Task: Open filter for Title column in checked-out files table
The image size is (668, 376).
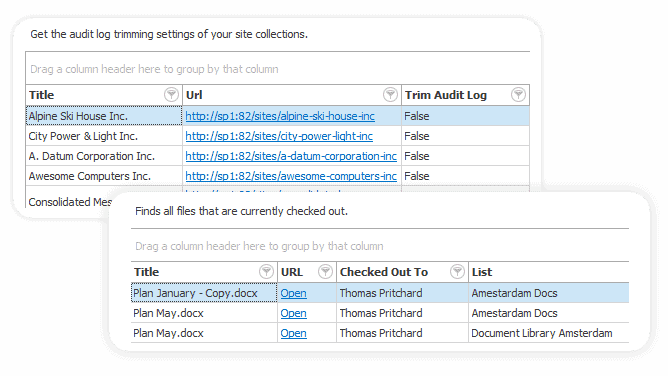Action: click(266, 271)
